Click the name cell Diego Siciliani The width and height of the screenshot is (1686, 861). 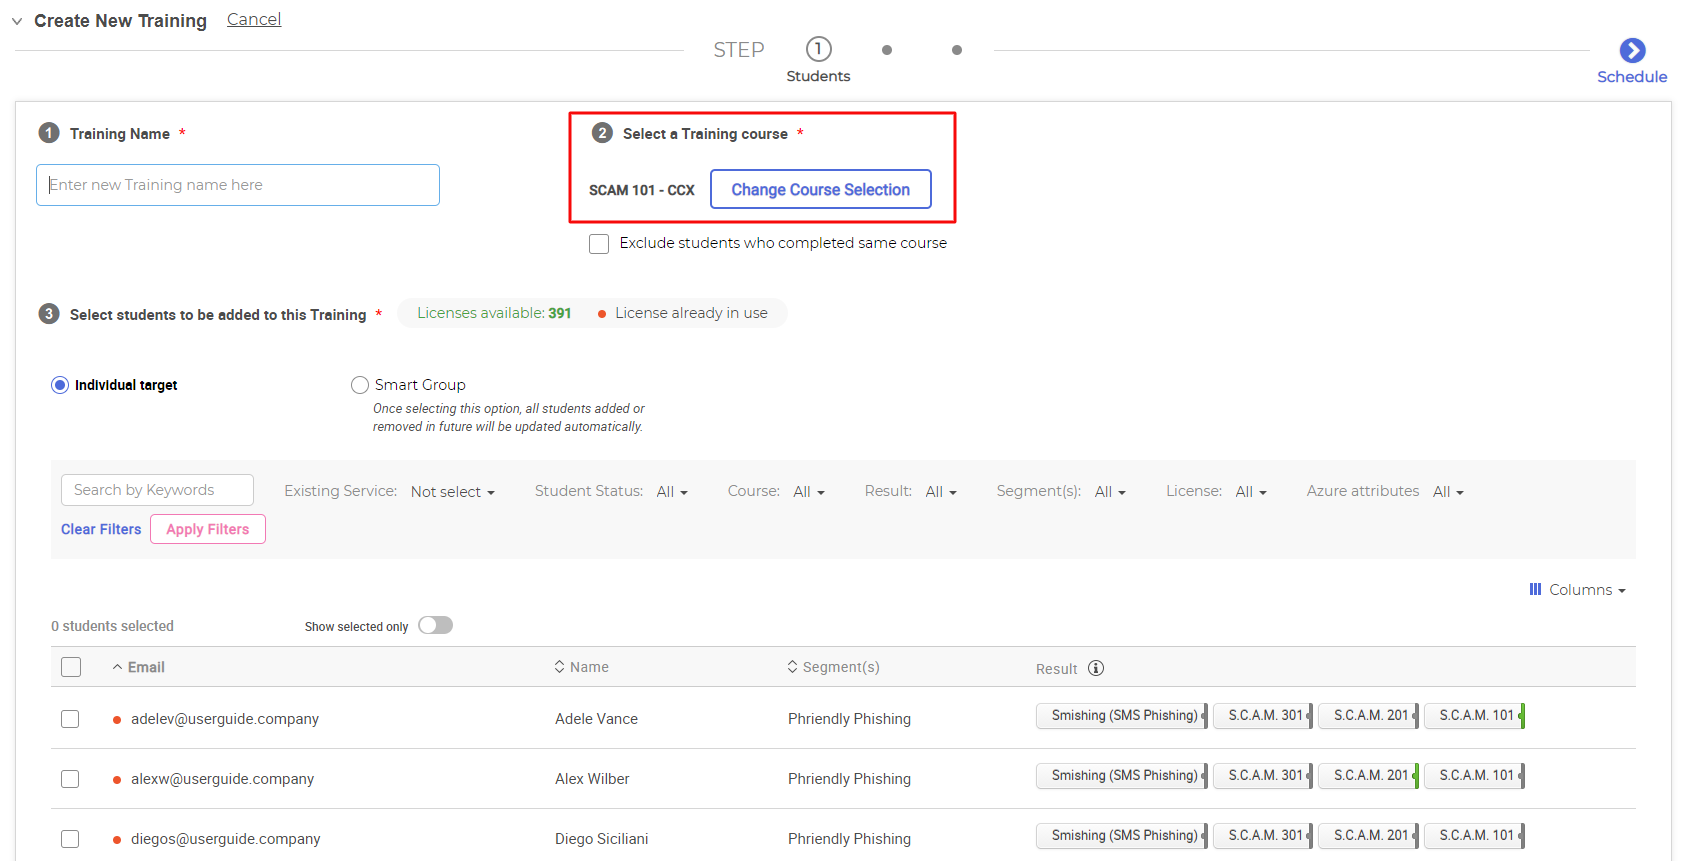[x=601, y=839]
